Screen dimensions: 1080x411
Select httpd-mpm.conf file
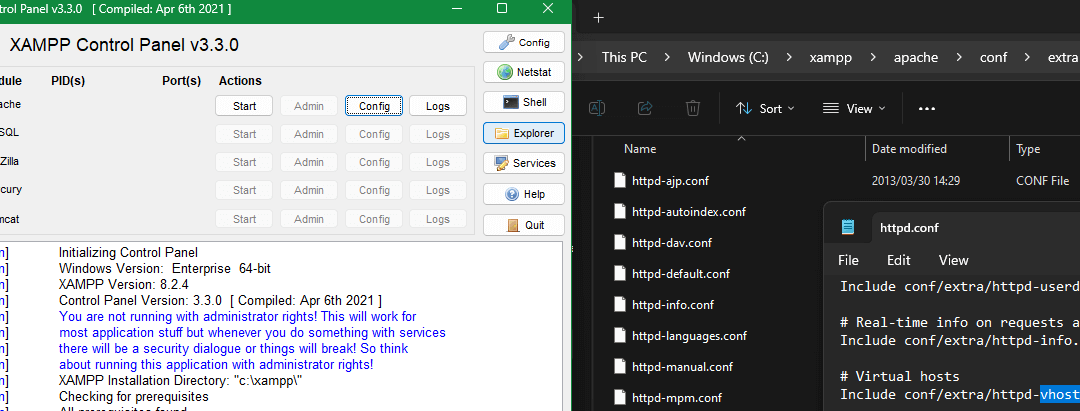[676, 398]
